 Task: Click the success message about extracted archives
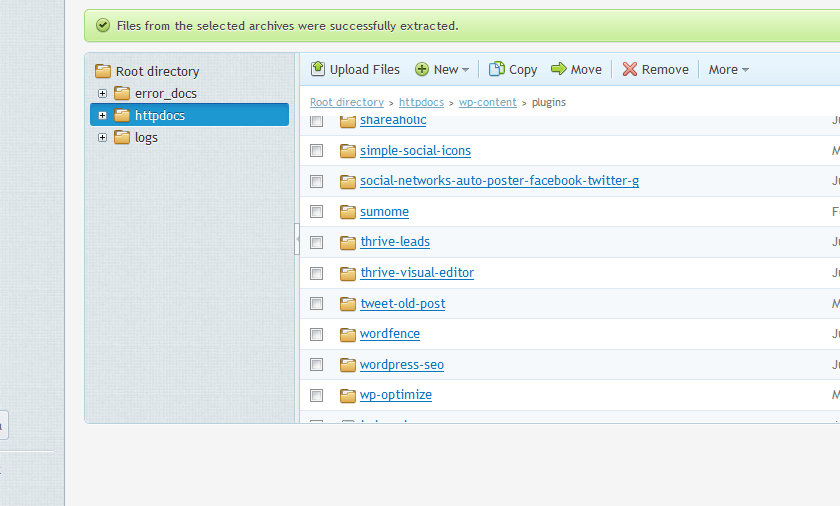tap(288, 26)
